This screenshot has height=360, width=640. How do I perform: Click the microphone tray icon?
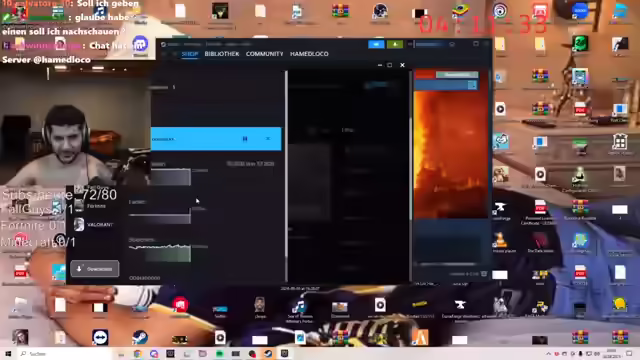tap(580, 354)
